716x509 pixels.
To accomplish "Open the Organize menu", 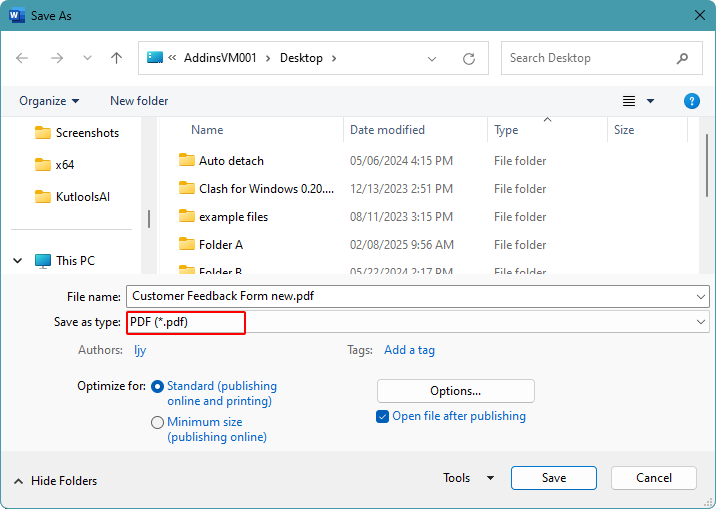I will coord(48,101).
